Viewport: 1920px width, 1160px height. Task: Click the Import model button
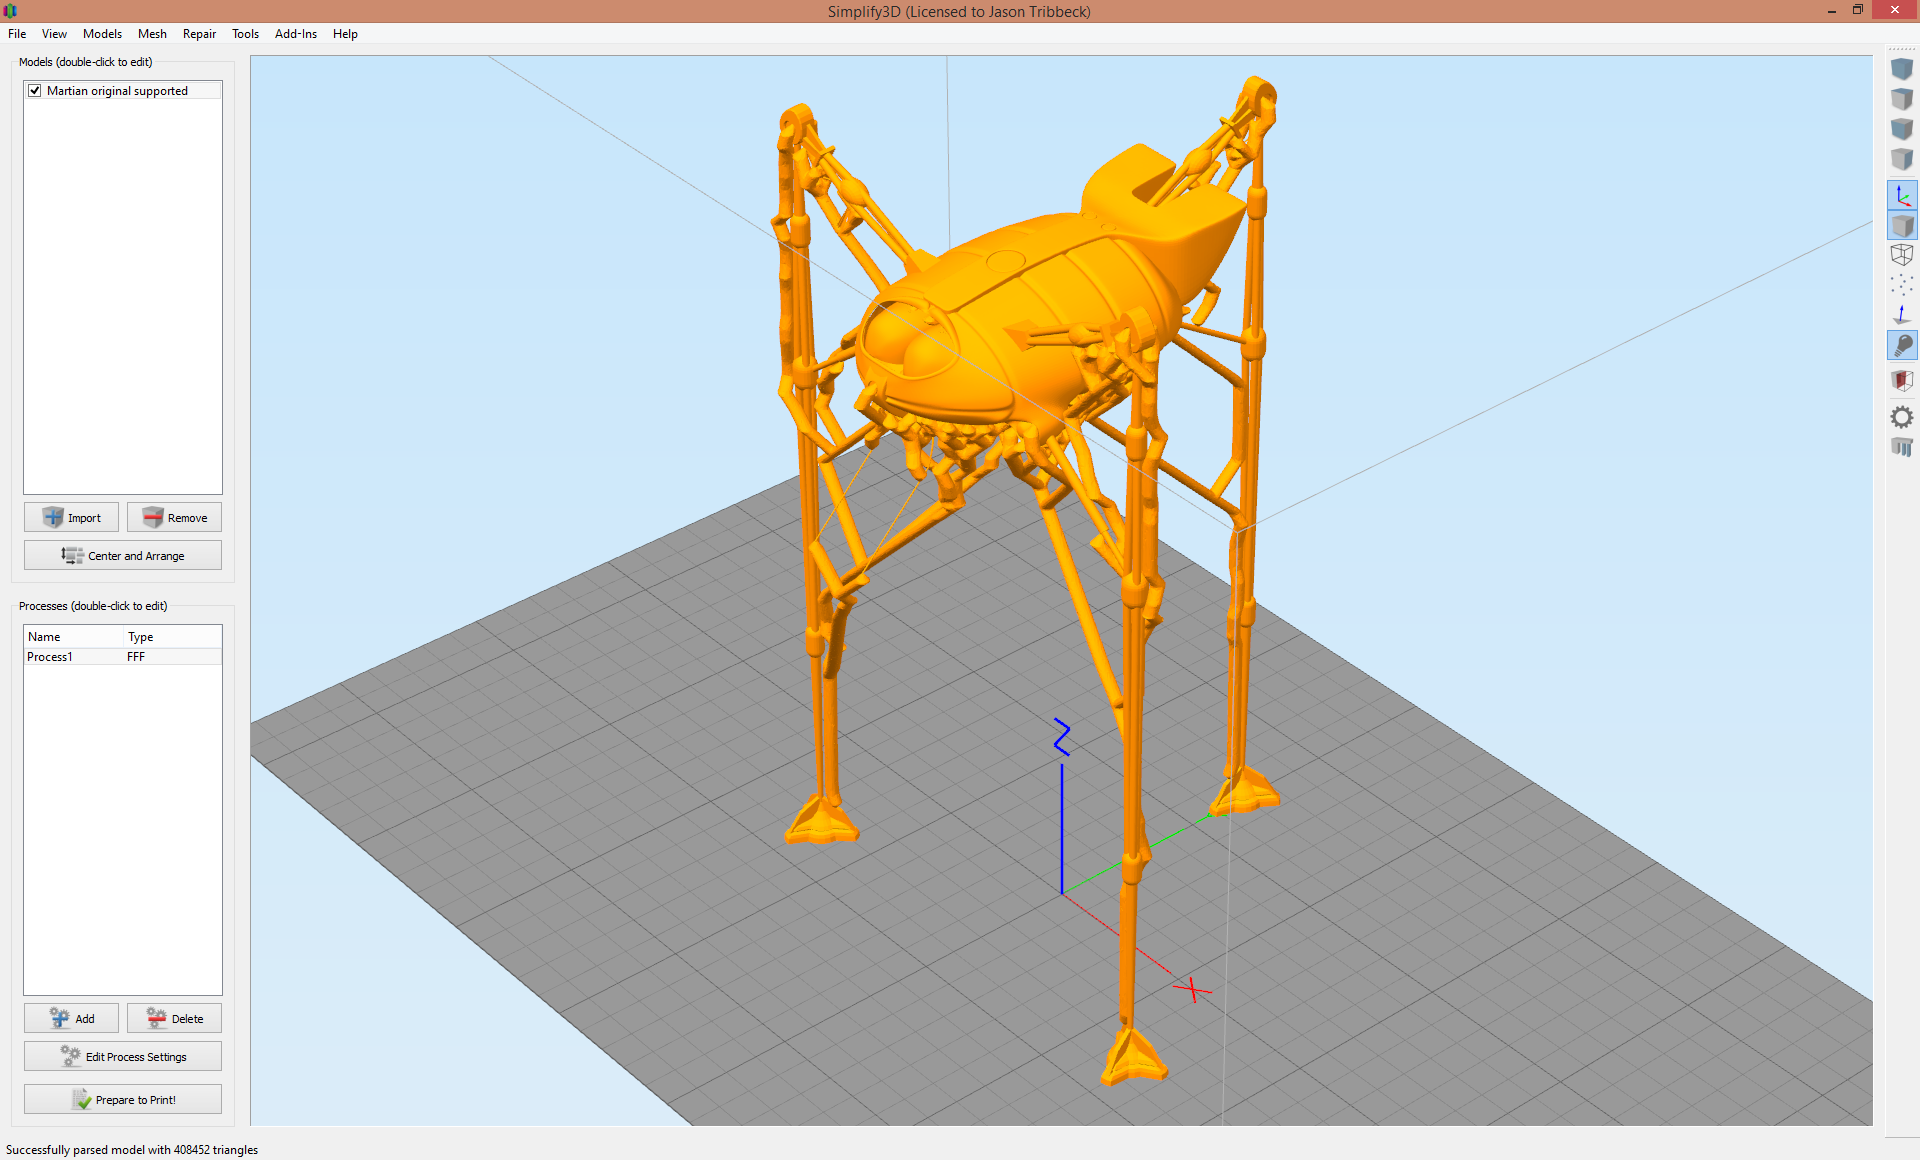click(71, 517)
